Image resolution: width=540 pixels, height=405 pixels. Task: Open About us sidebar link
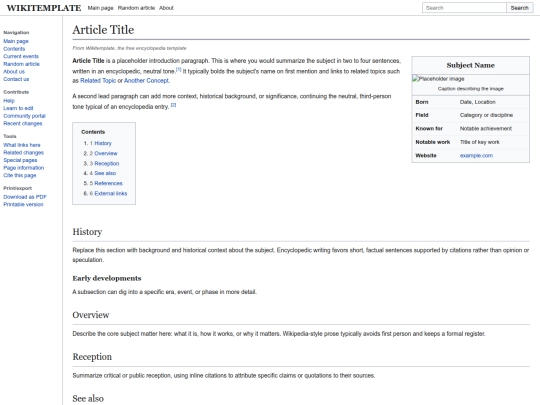[14, 71]
